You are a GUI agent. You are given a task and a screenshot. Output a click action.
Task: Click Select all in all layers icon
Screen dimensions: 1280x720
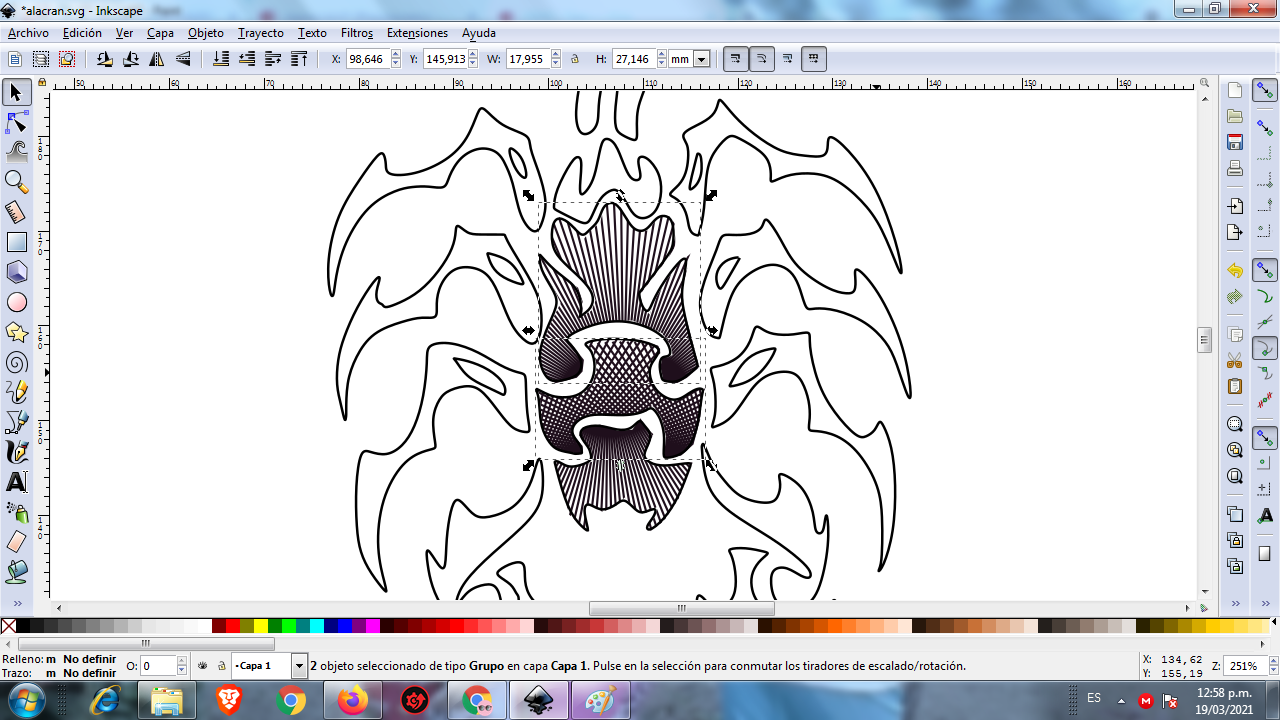(x=41, y=59)
